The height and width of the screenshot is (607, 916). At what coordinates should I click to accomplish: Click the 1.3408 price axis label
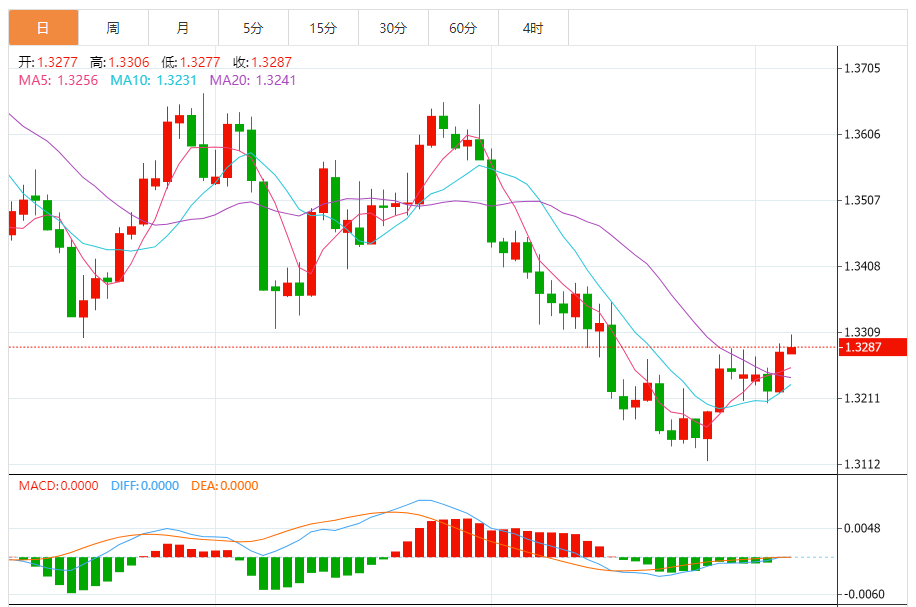(862, 266)
